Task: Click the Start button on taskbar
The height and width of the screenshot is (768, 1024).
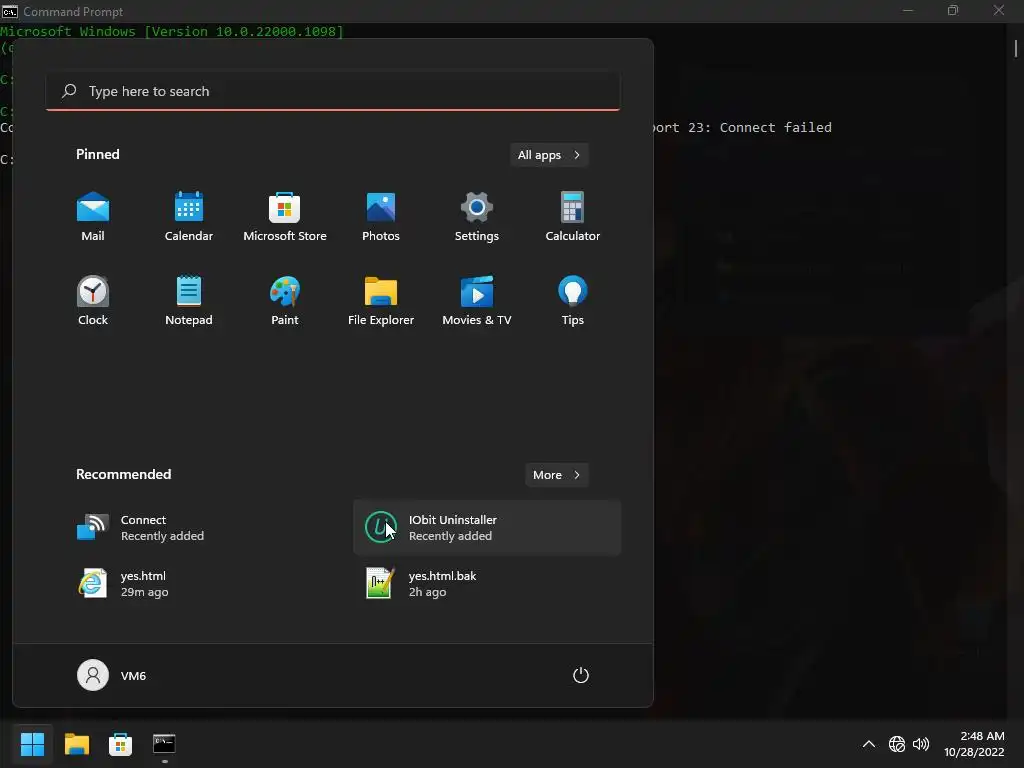Action: [x=32, y=744]
